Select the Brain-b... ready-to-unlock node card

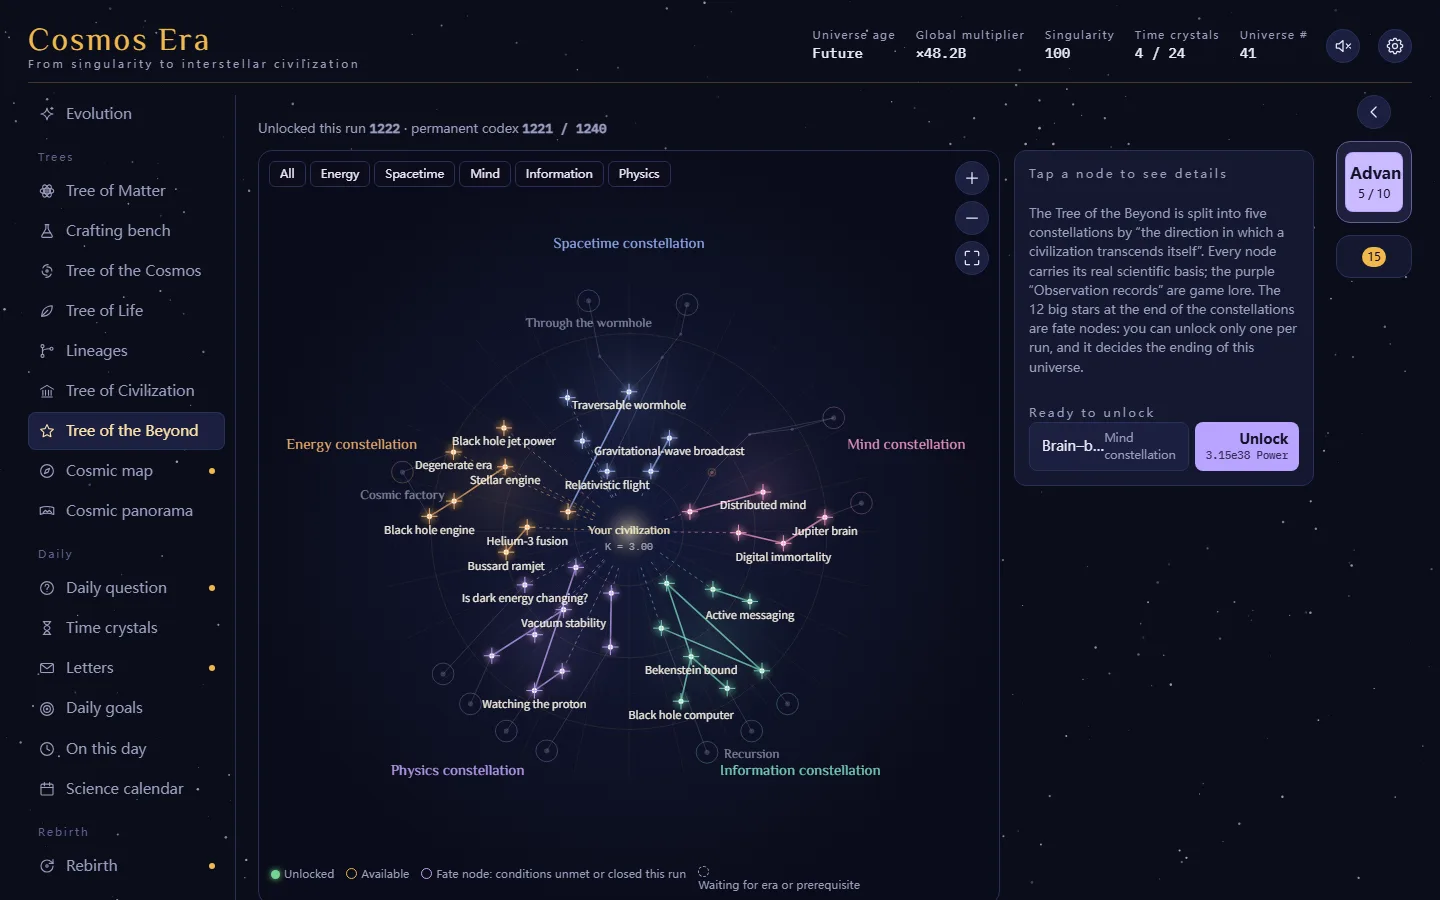(x=1109, y=446)
